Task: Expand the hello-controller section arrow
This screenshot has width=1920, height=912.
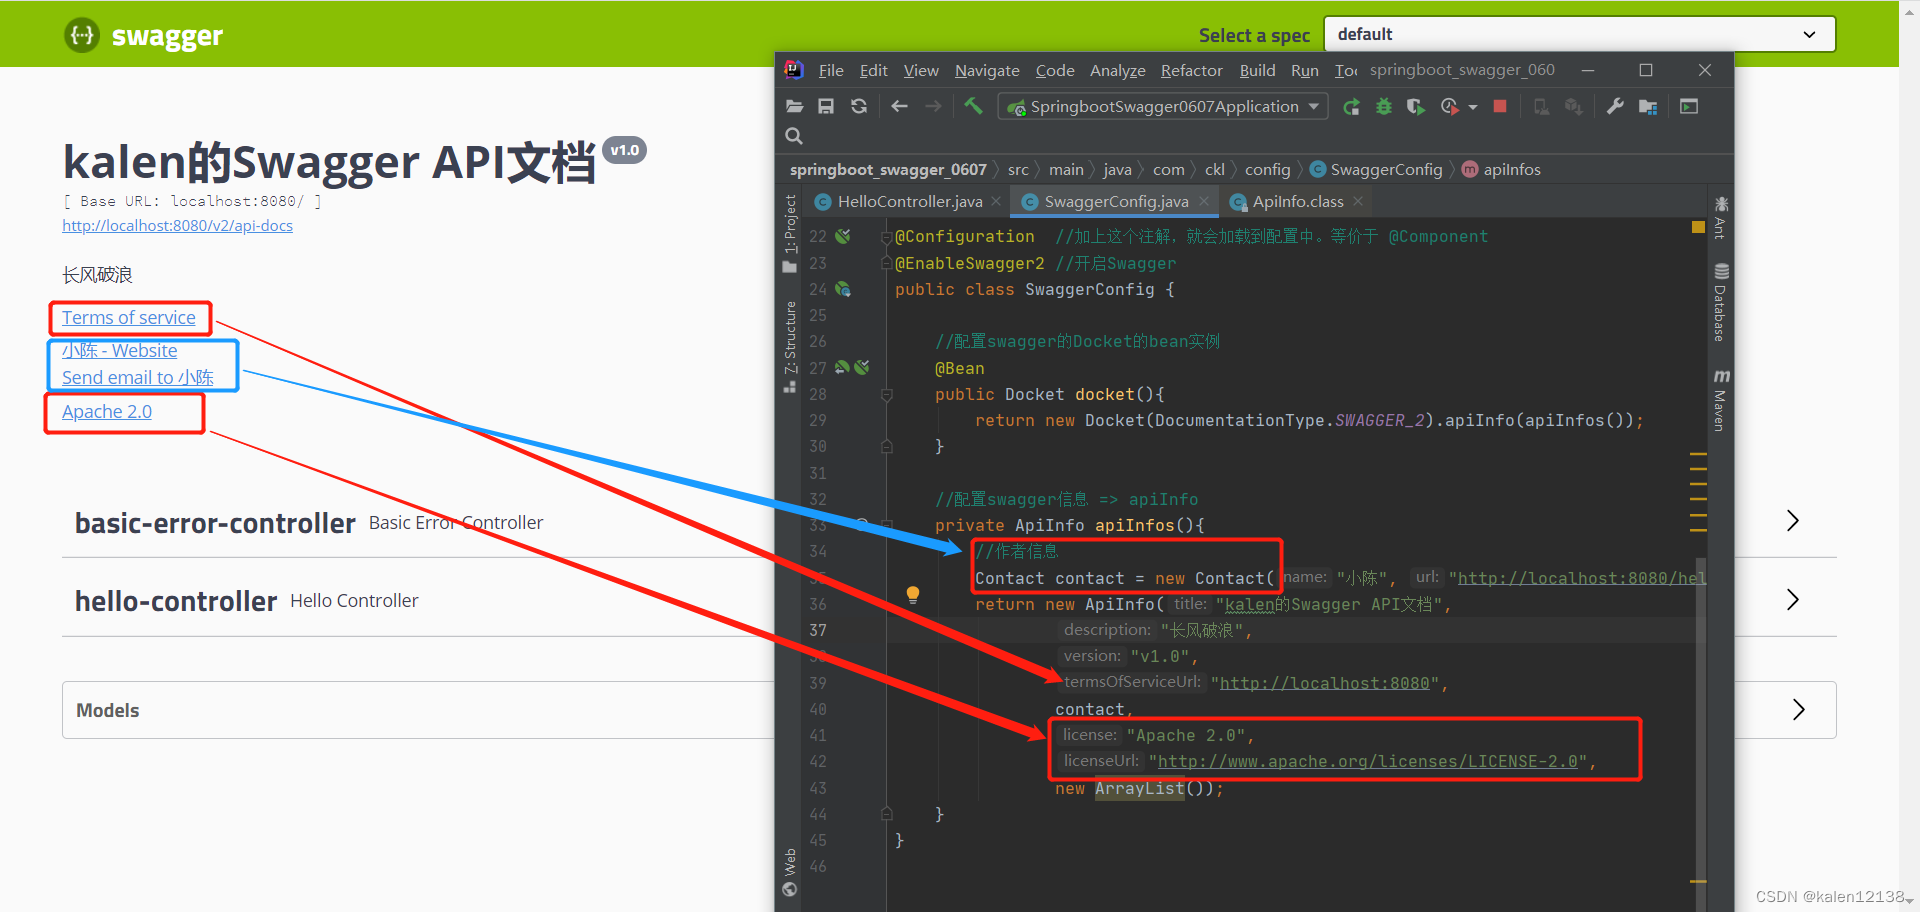Action: pos(1793,600)
